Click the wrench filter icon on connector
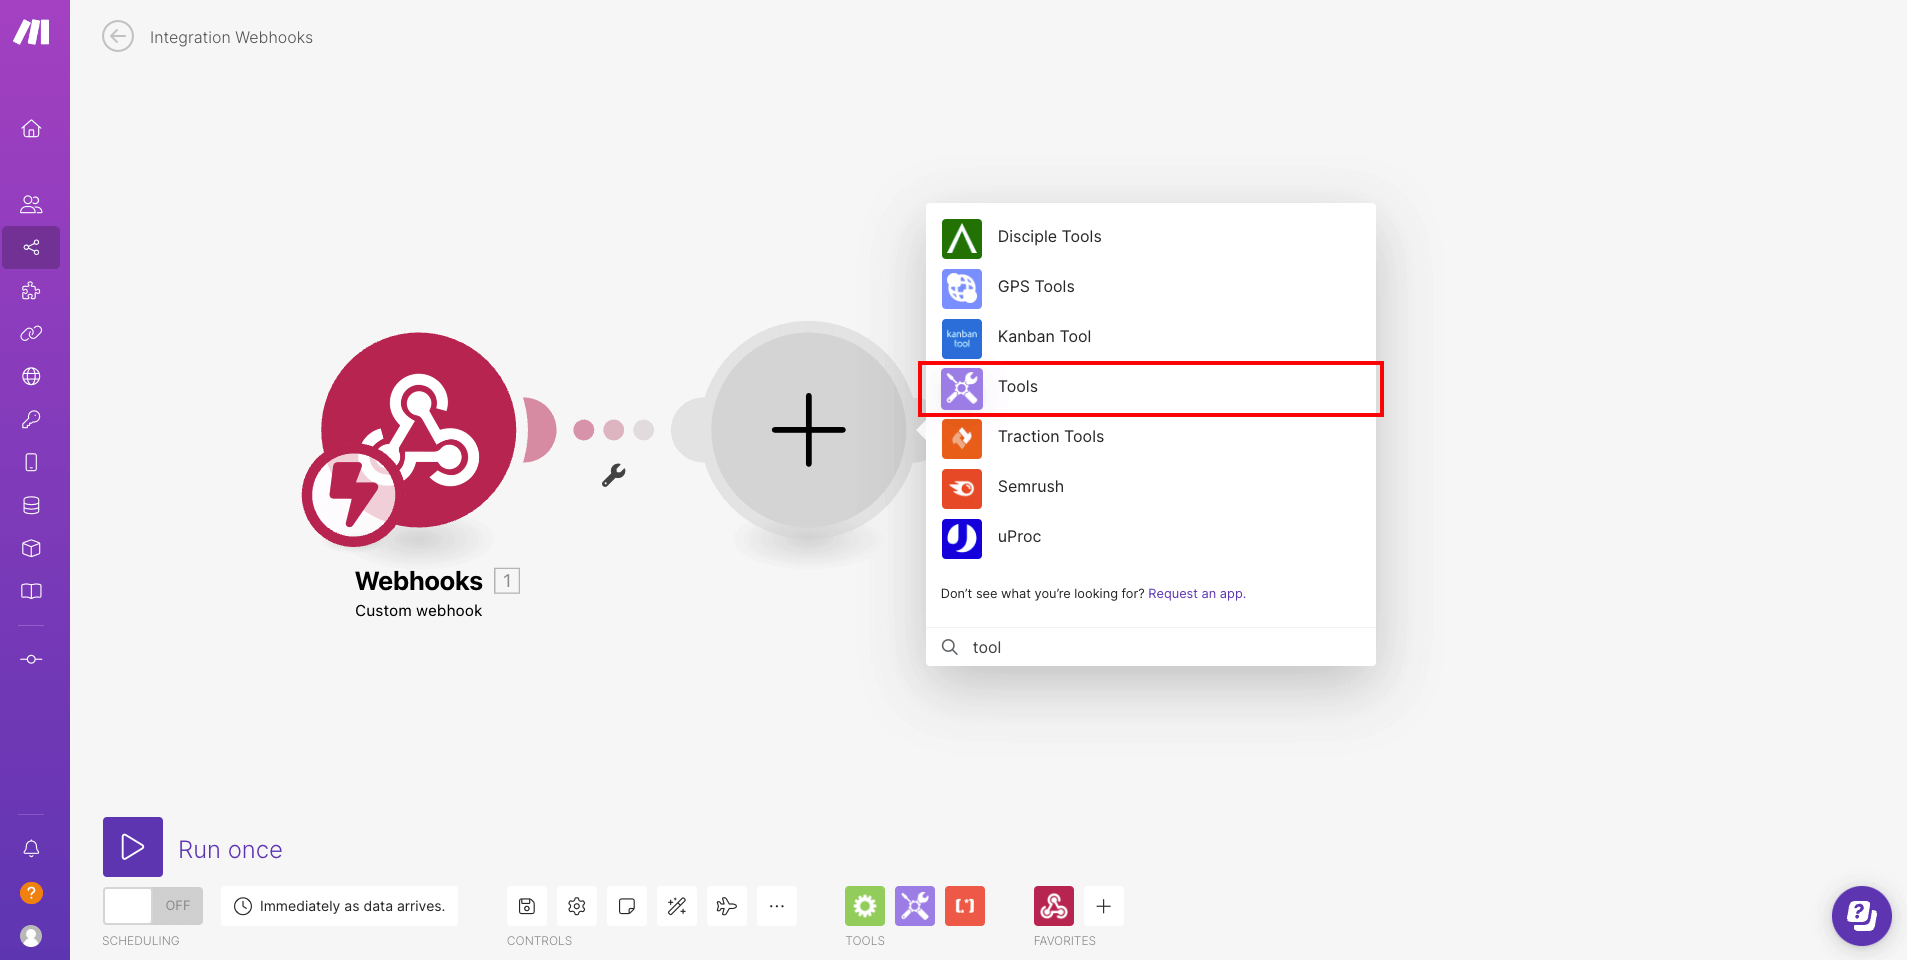This screenshot has height=960, width=1907. pos(613,475)
